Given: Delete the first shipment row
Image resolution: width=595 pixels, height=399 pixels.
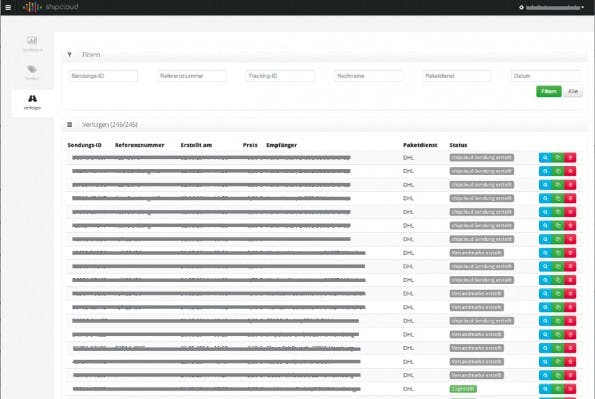Looking at the screenshot, I should (570, 158).
